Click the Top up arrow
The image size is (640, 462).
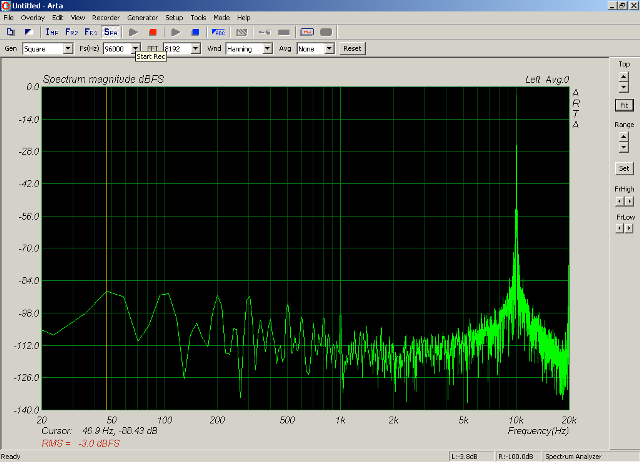pos(623,77)
